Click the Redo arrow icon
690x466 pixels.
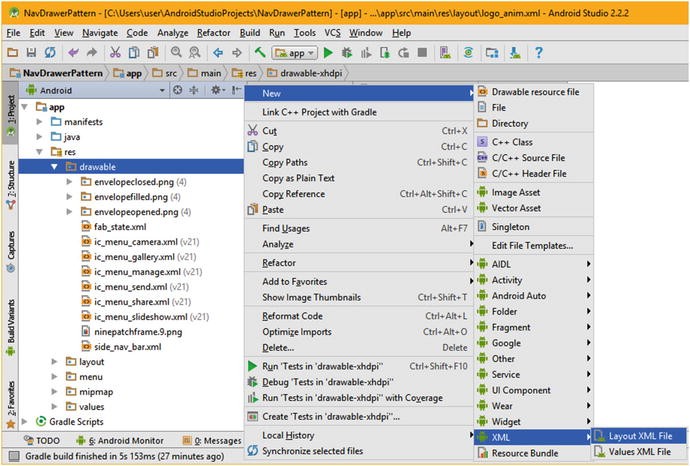[92, 53]
